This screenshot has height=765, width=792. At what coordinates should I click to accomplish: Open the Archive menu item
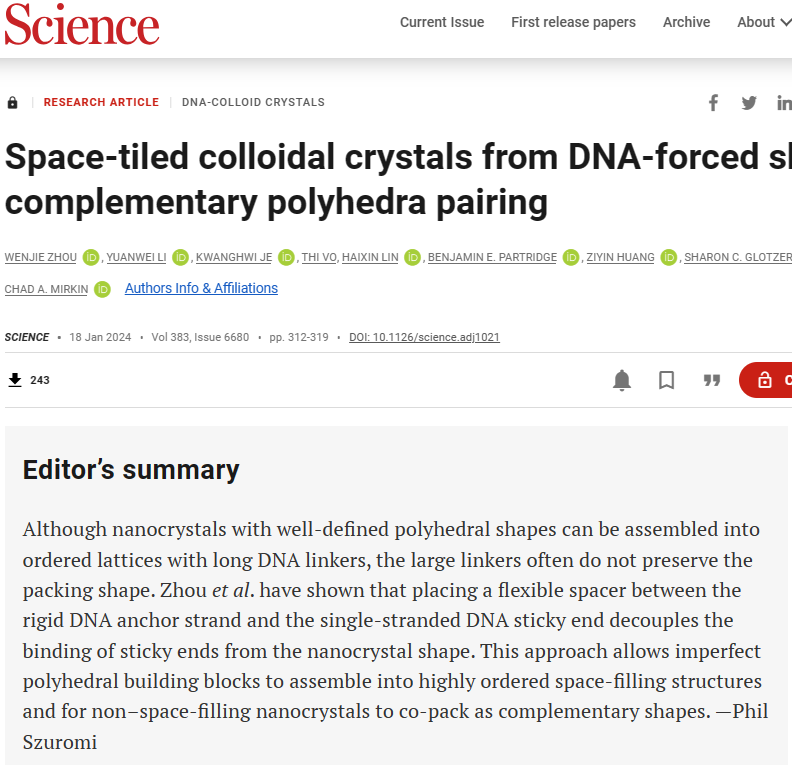point(686,22)
